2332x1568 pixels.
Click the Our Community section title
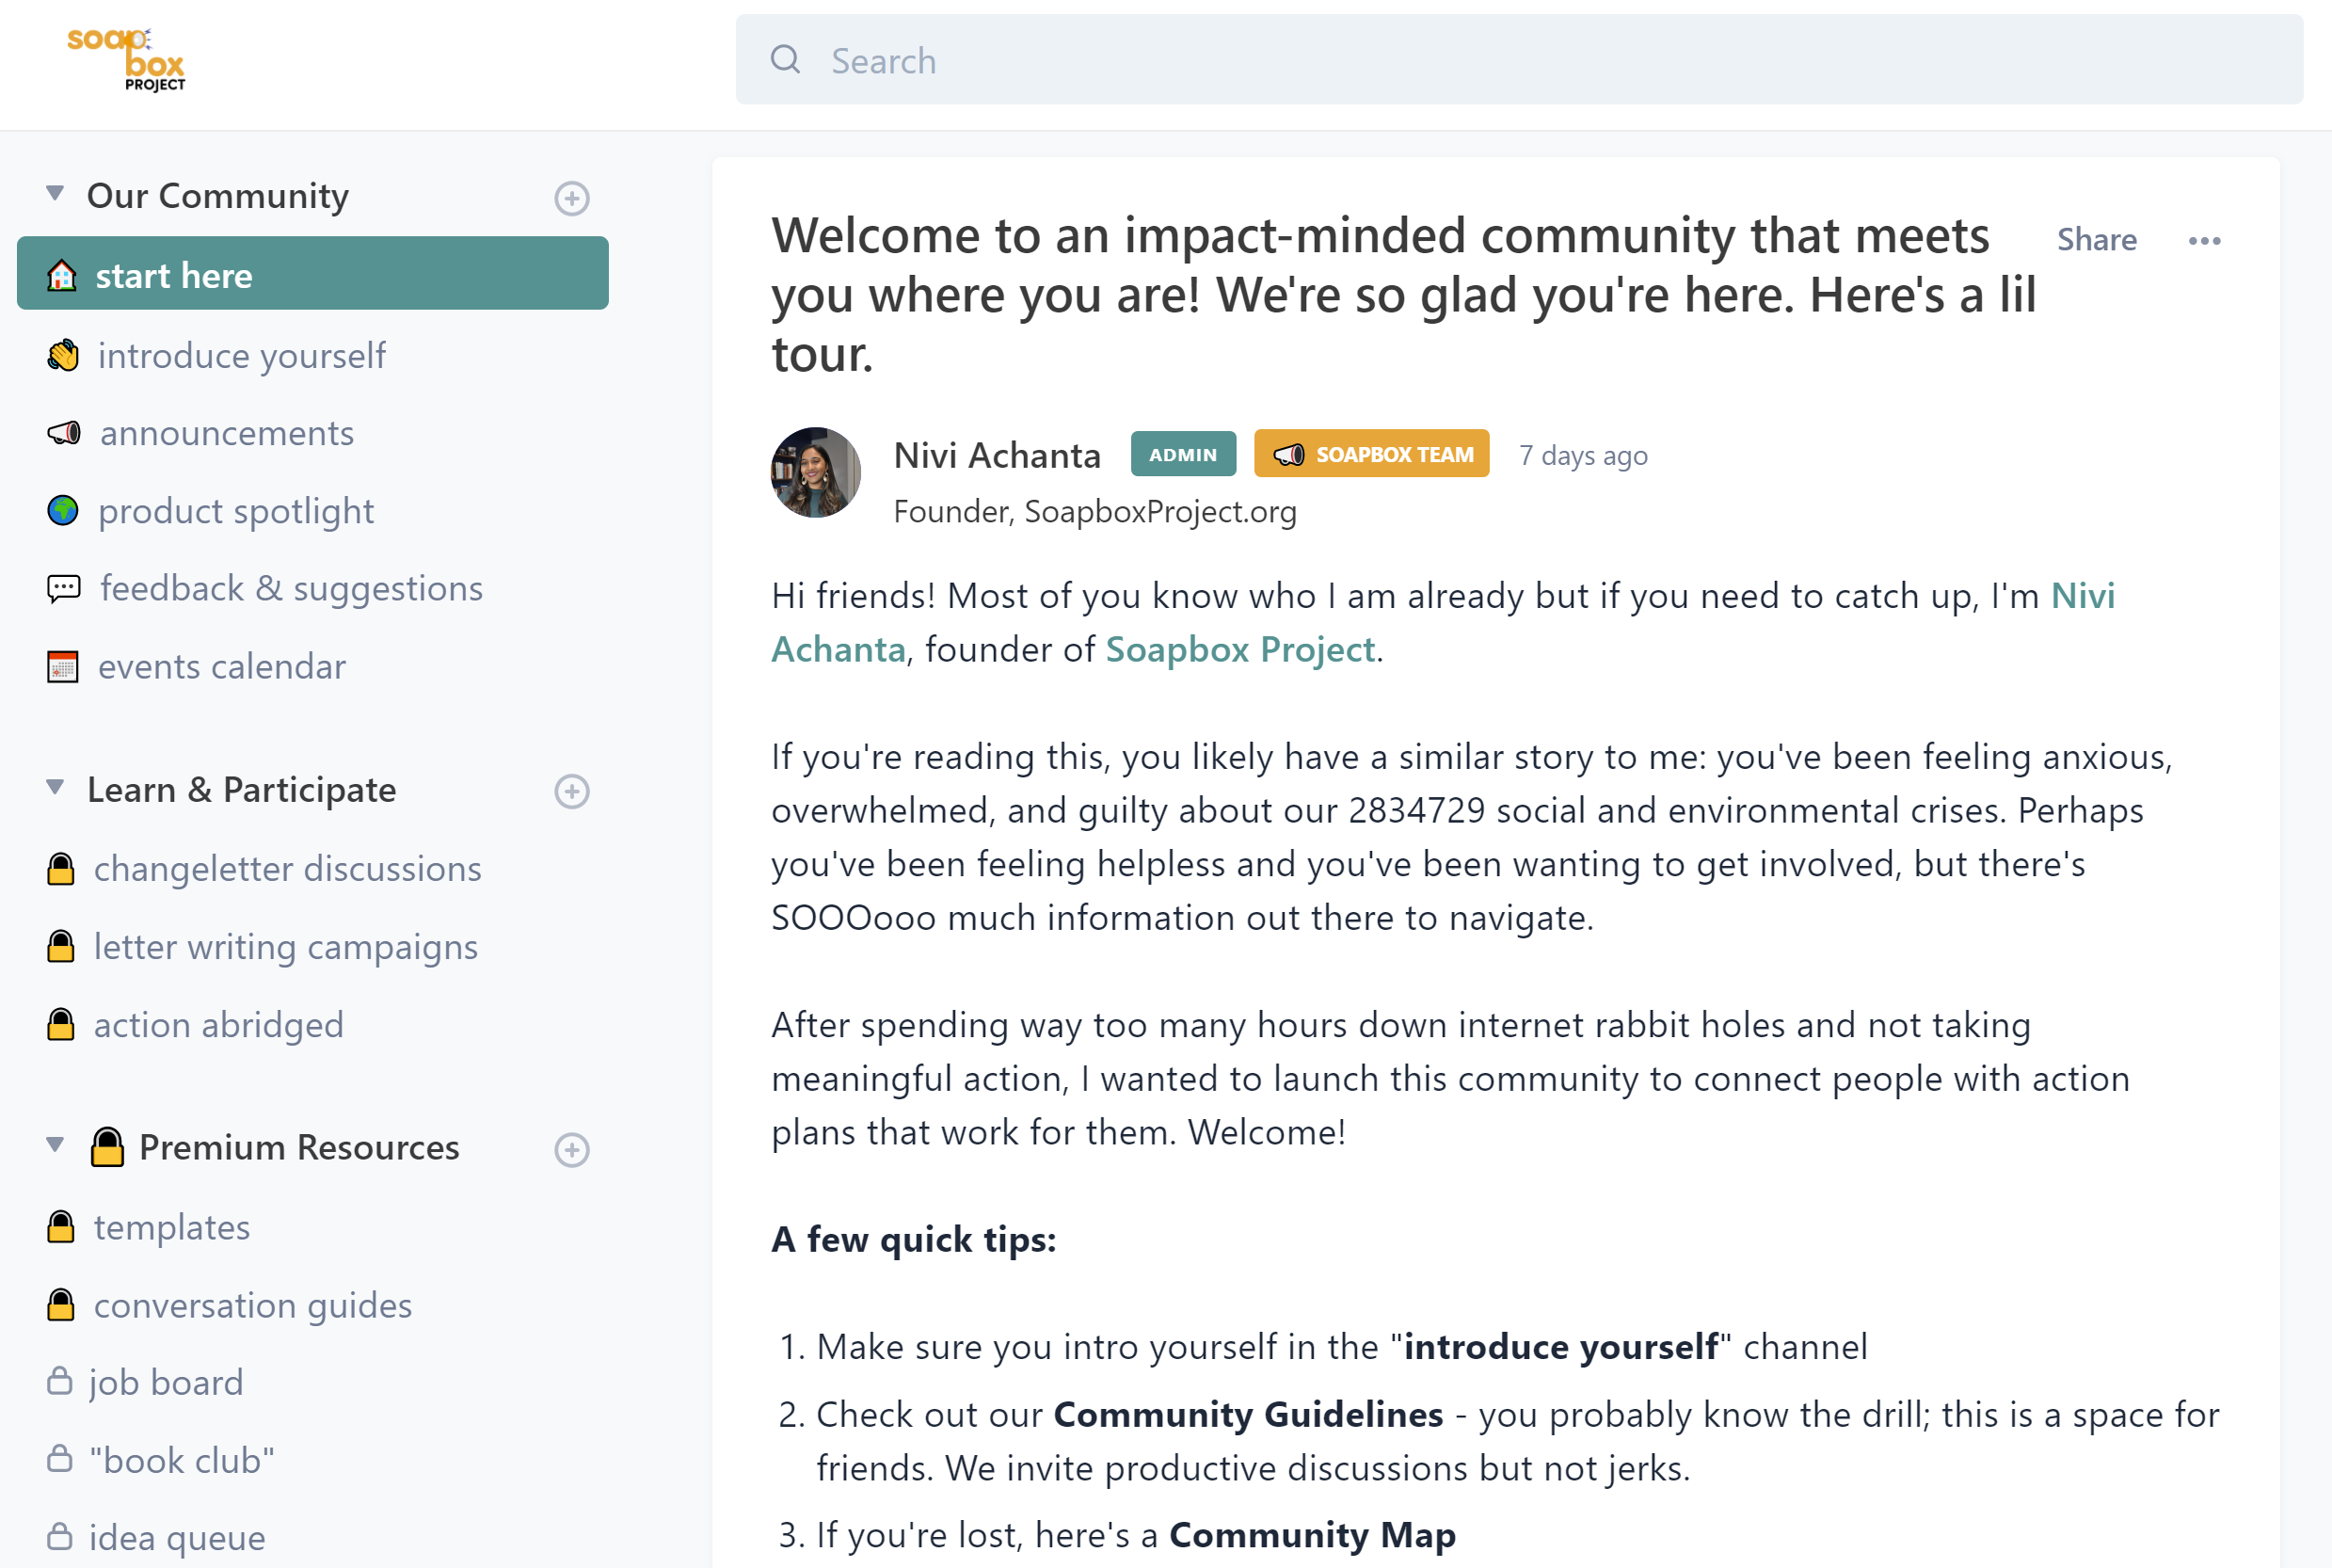(x=218, y=196)
